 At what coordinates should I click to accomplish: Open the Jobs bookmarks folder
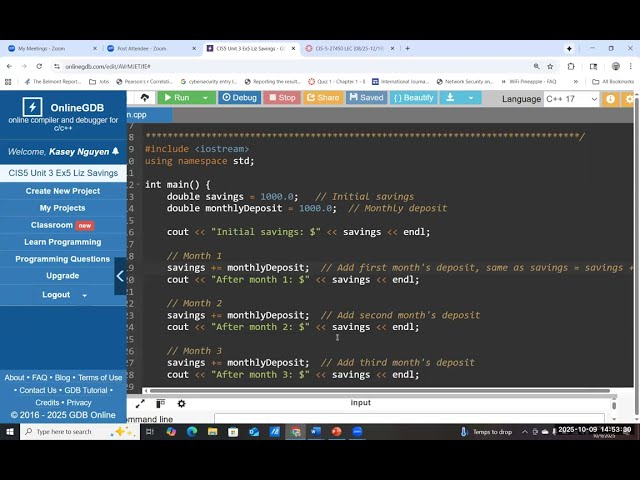pyautogui.click(x=99, y=82)
